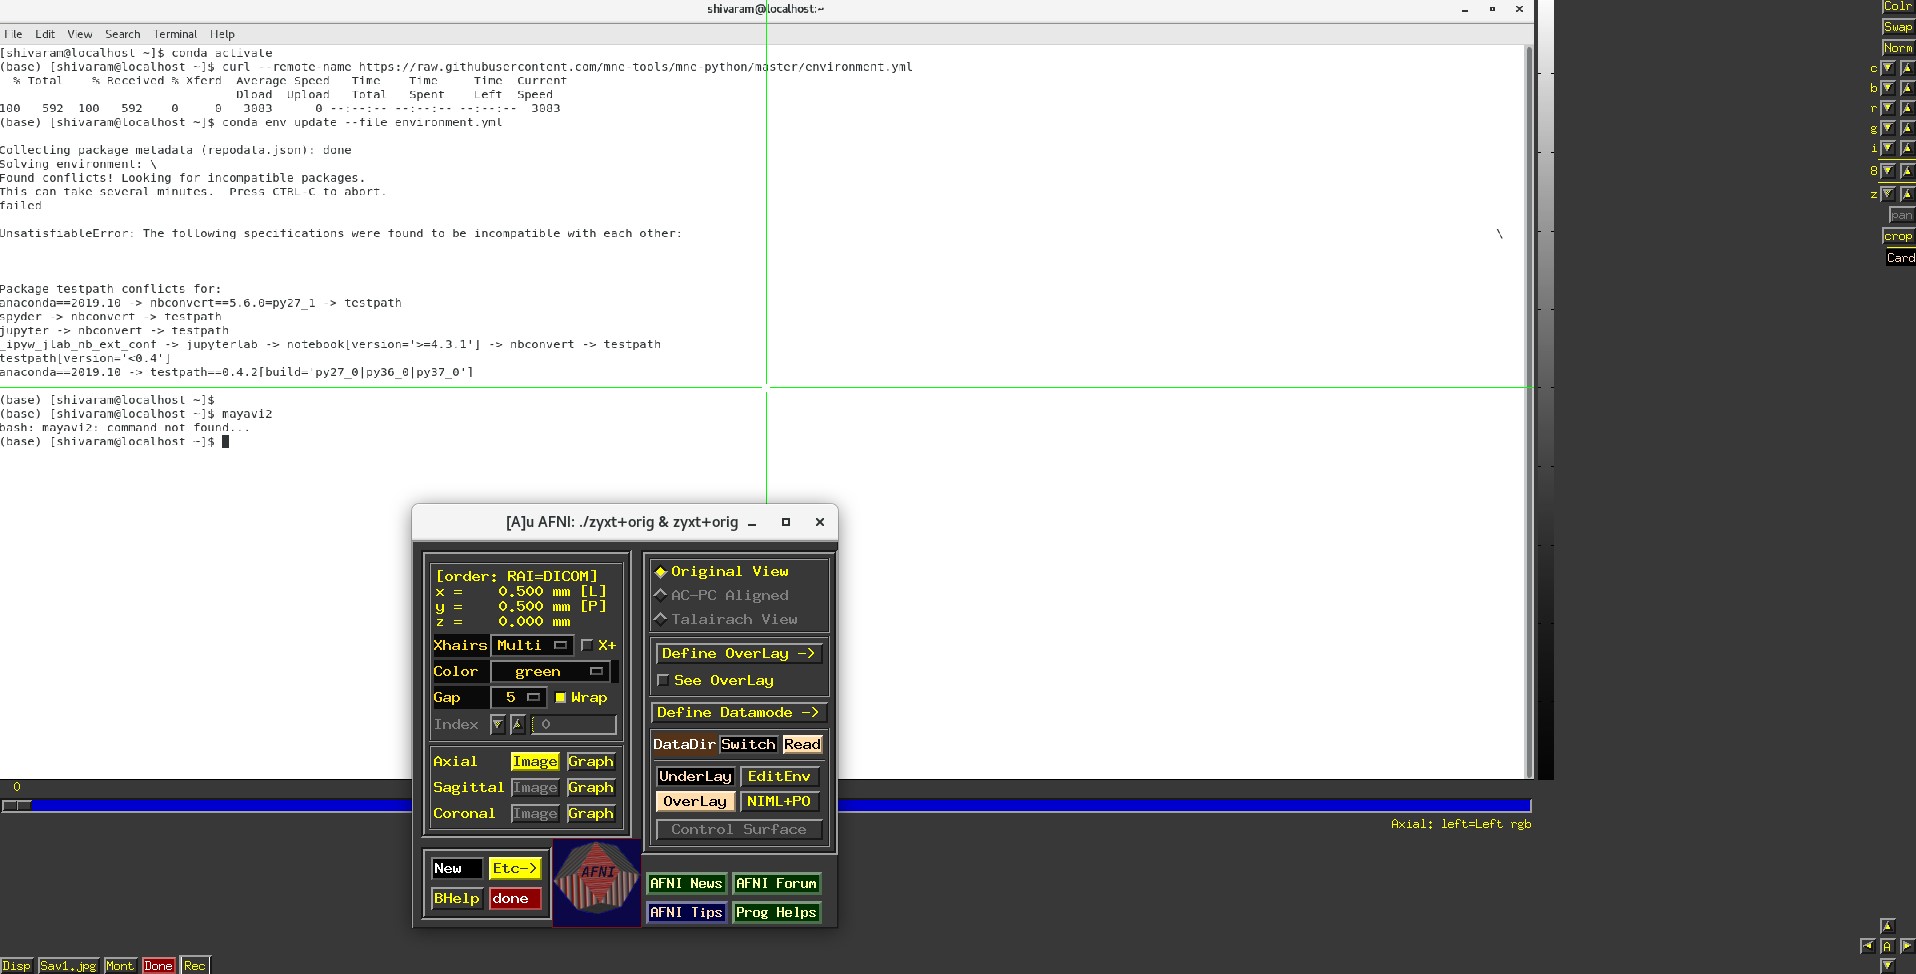
Task: Click the OverLay dataset button
Action: [x=695, y=801]
